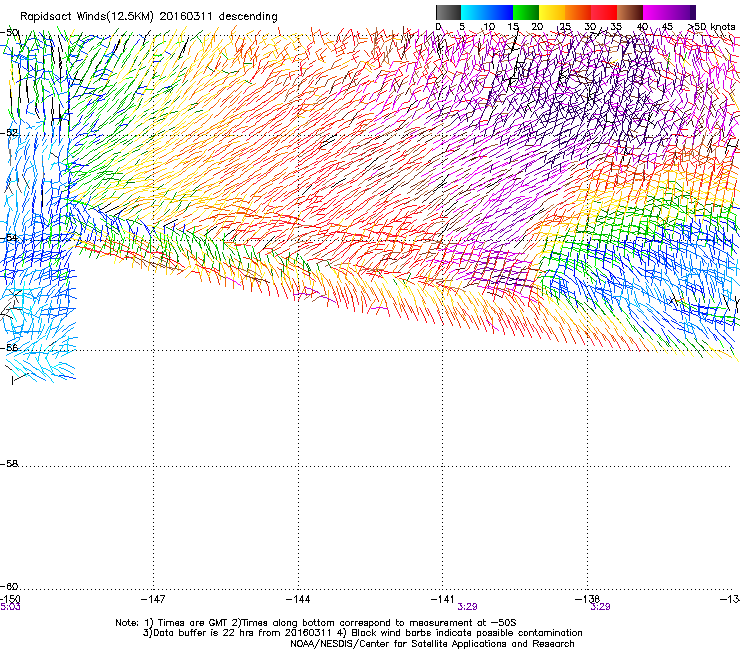Click the chart title 'Rapidsact Winds(12.5KM) 20160311 descending'
Screen dimensions: 740x650
click(x=149, y=17)
